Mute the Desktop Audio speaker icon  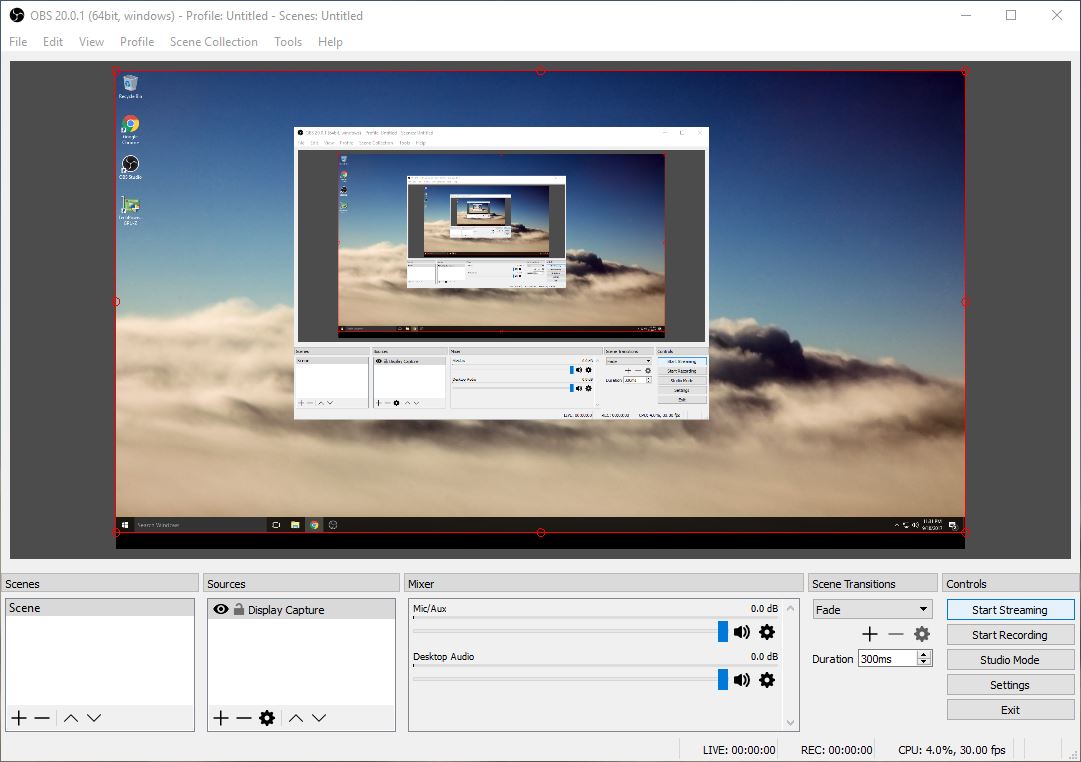click(742, 680)
